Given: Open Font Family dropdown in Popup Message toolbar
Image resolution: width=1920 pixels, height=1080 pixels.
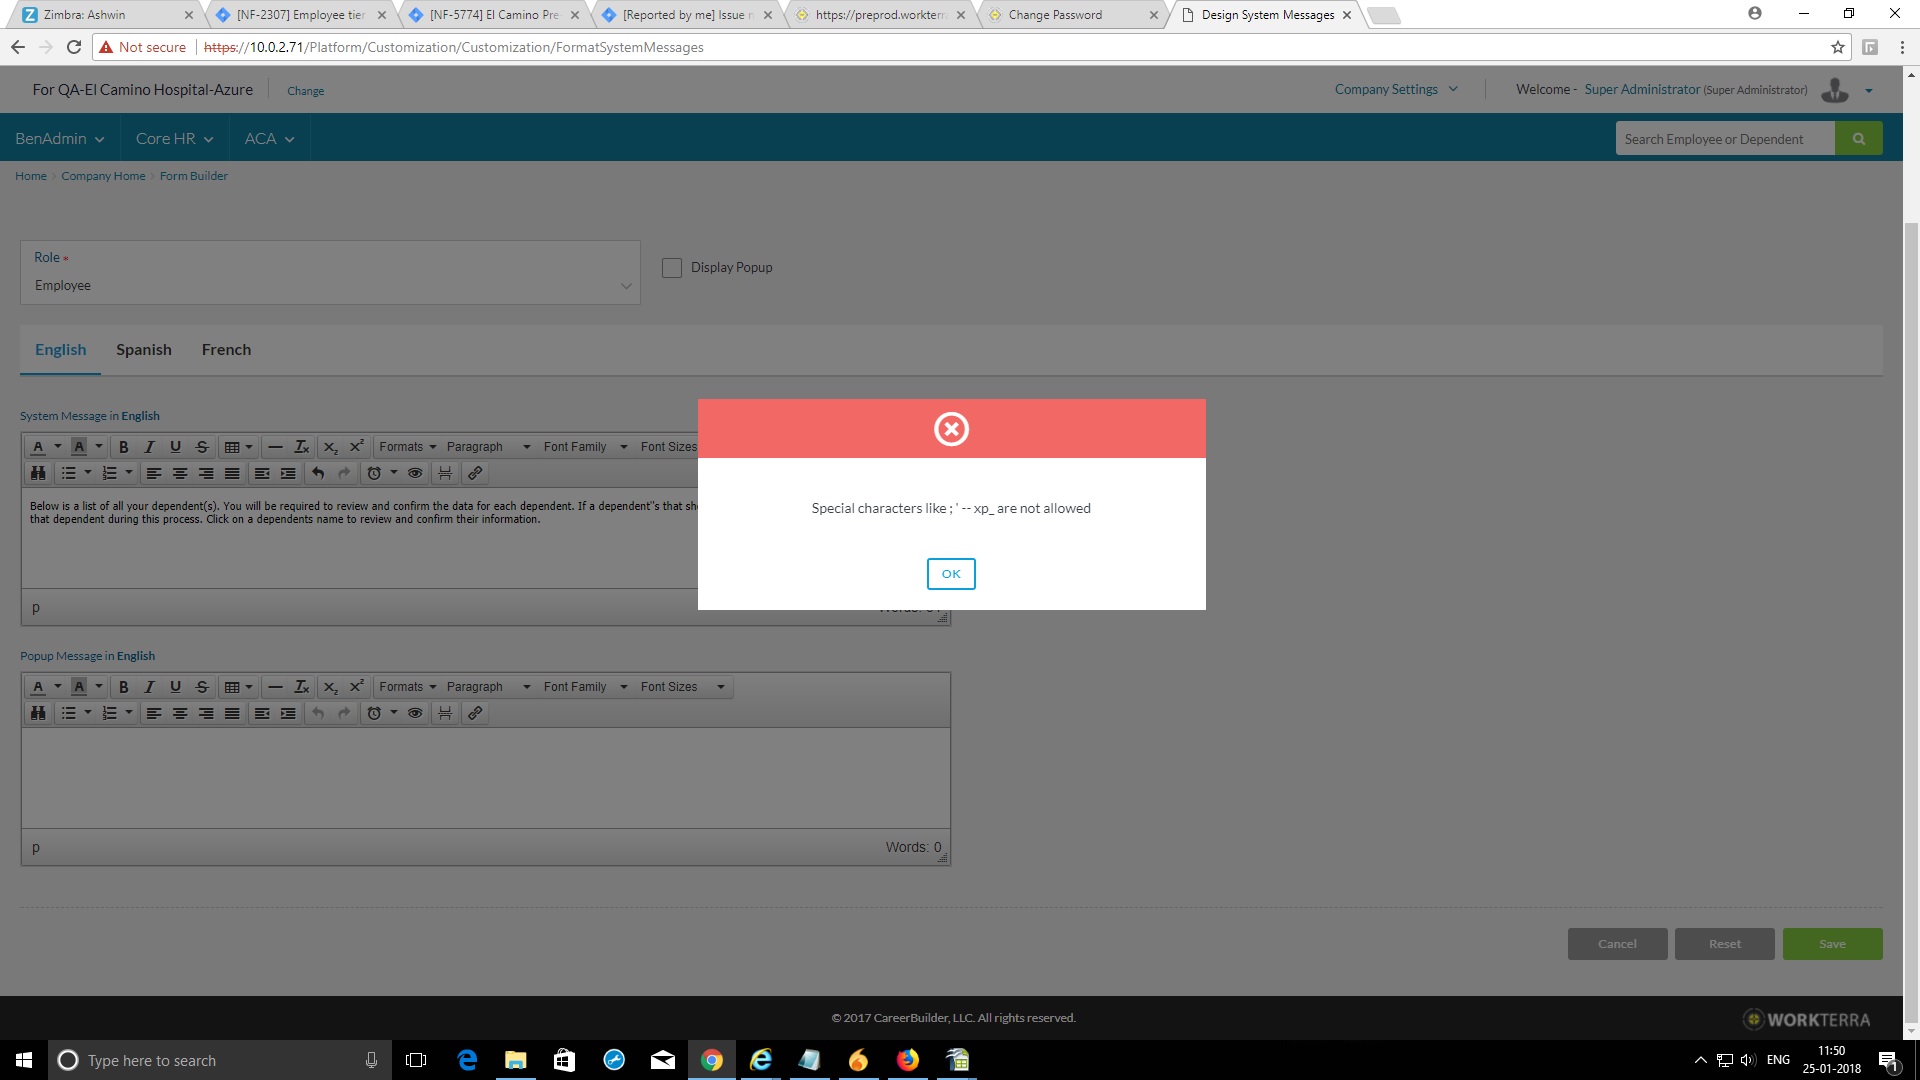Looking at the screenshot, I should pos(585,687).
